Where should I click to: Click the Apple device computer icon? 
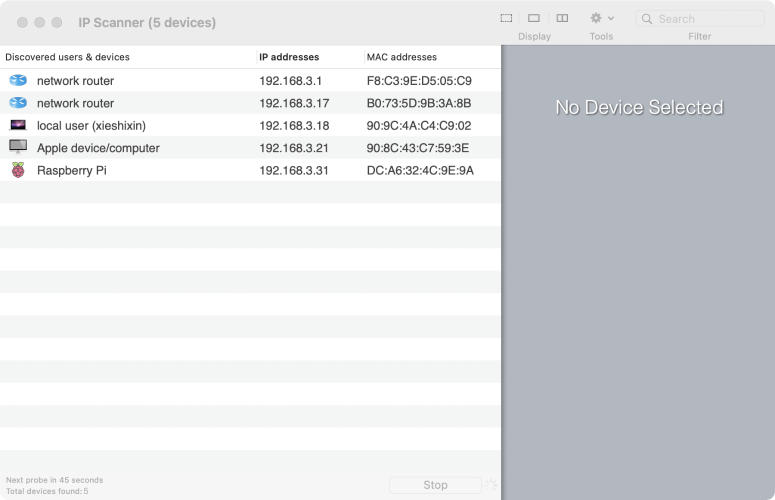coord(18,147)
